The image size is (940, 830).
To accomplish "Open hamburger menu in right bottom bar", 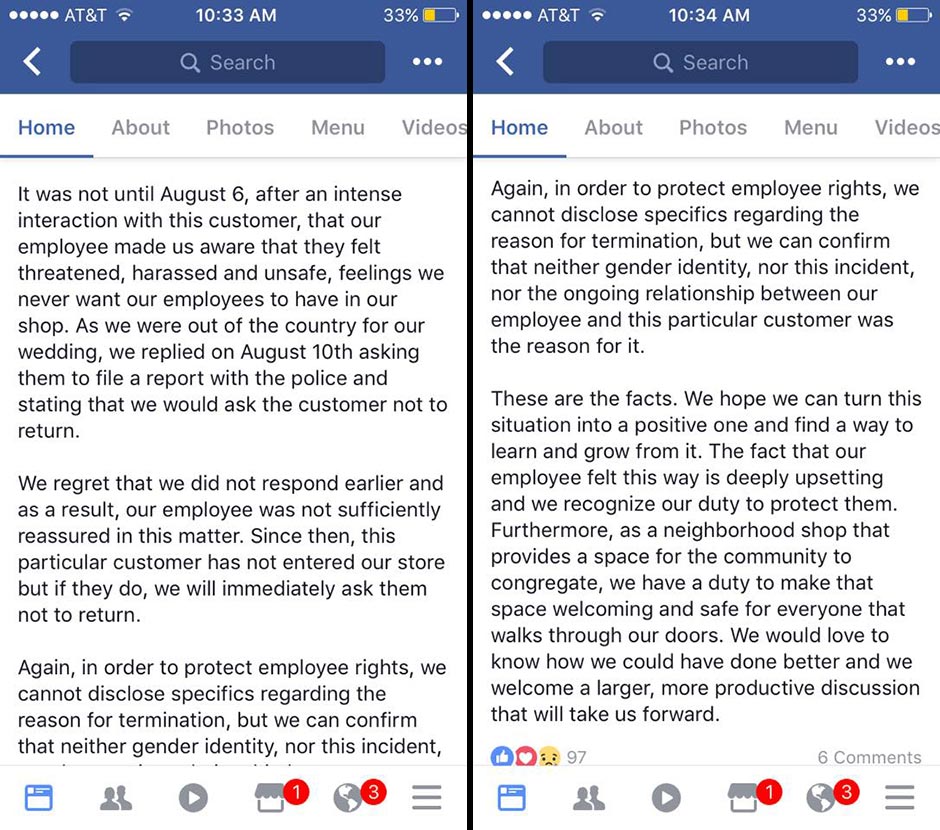I will click(900, 797).
